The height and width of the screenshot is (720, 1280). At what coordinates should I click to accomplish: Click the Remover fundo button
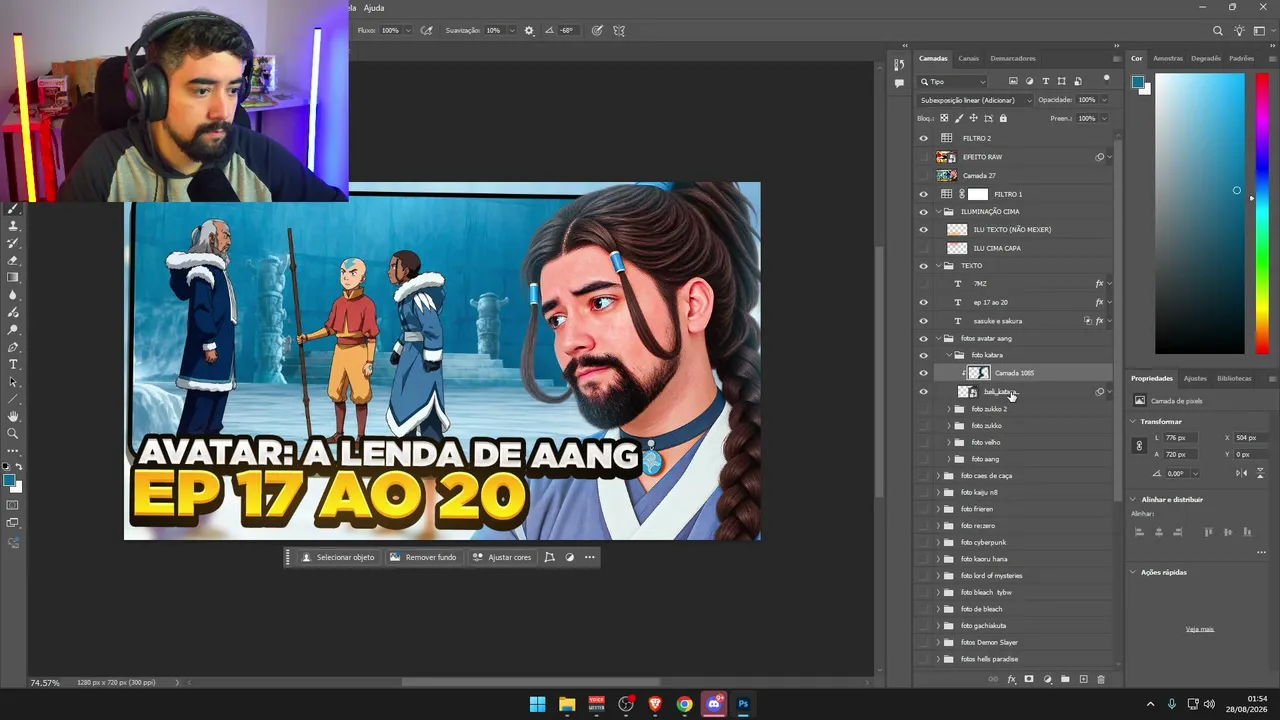[x=423, y=557]
